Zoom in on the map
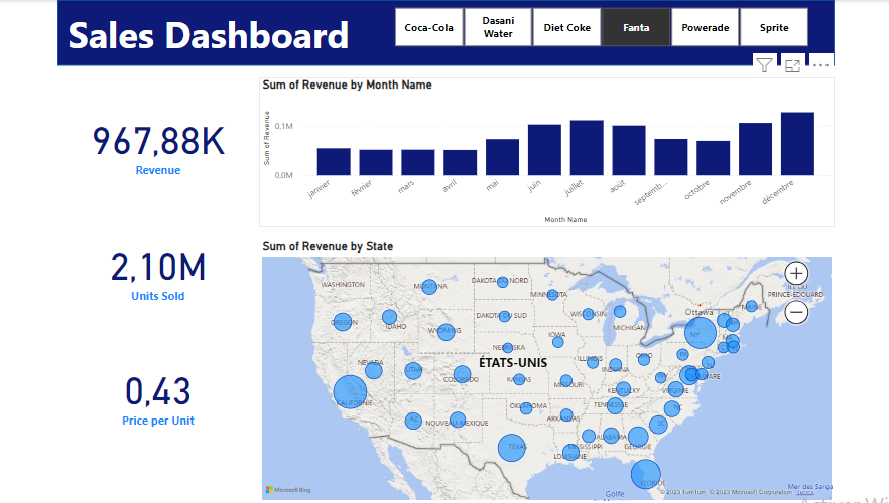This screenshot has width=889, height=503. [796, 273]
